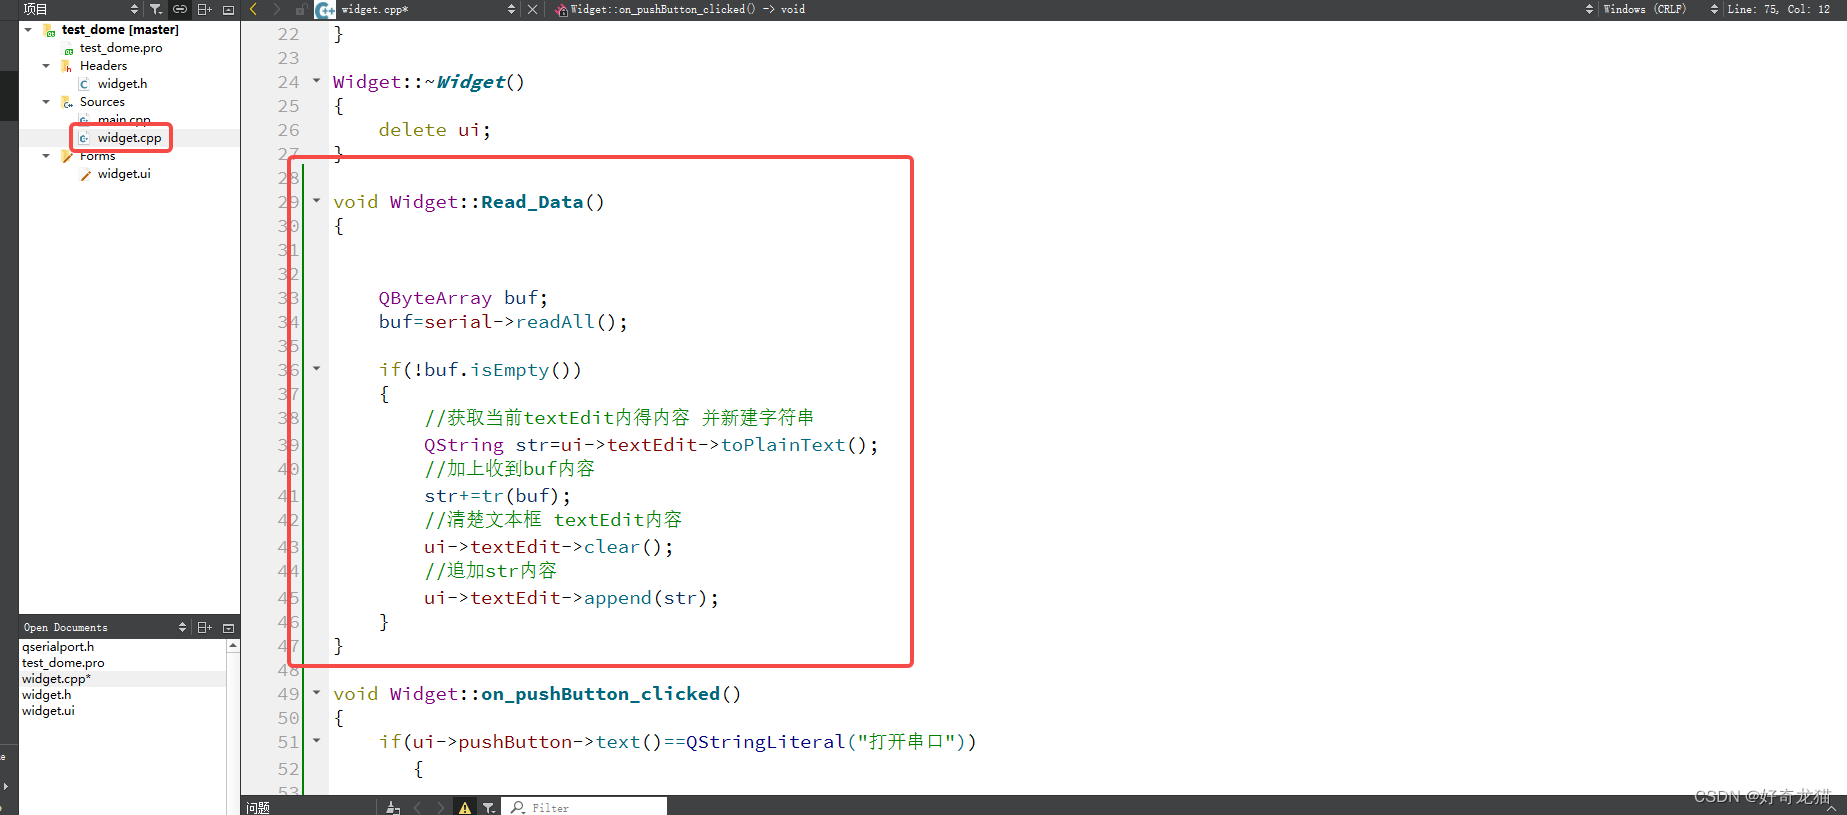Select widget.cpp in the project tree
This screenshot has width=1847, height=815.
tap(129, 138)
